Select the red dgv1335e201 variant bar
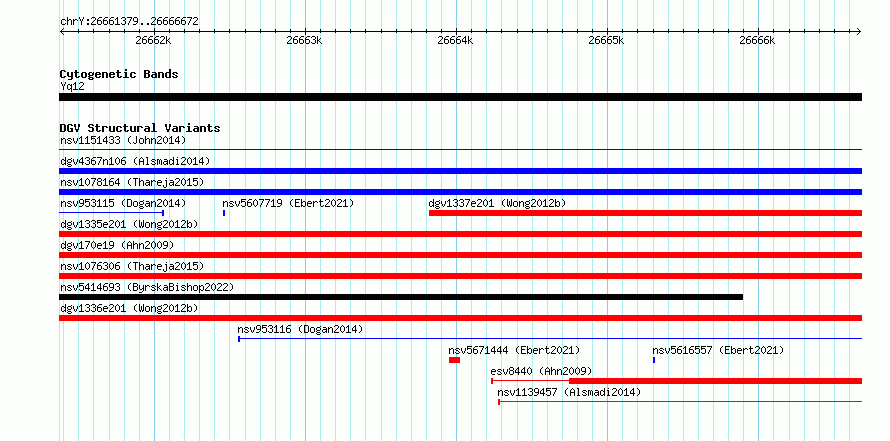This screenshot has width=890, height=441. click(460, 234)
